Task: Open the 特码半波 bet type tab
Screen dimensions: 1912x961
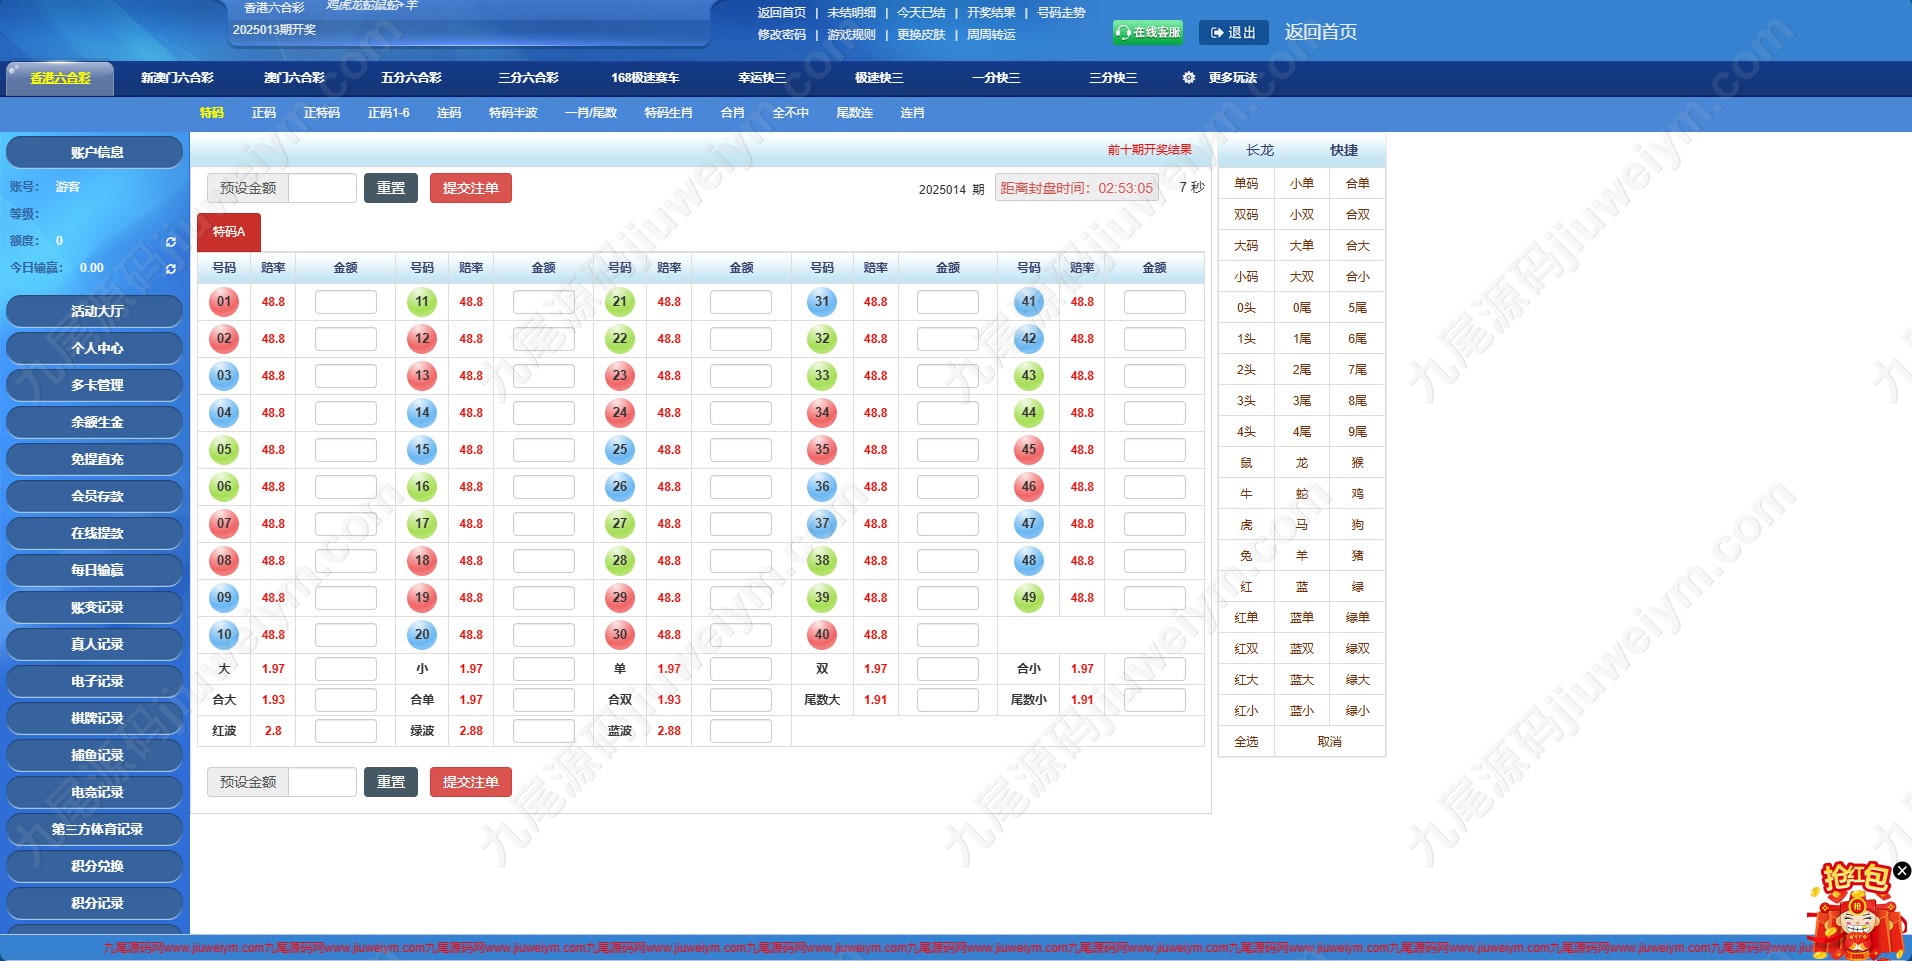Action: point(513,113)
